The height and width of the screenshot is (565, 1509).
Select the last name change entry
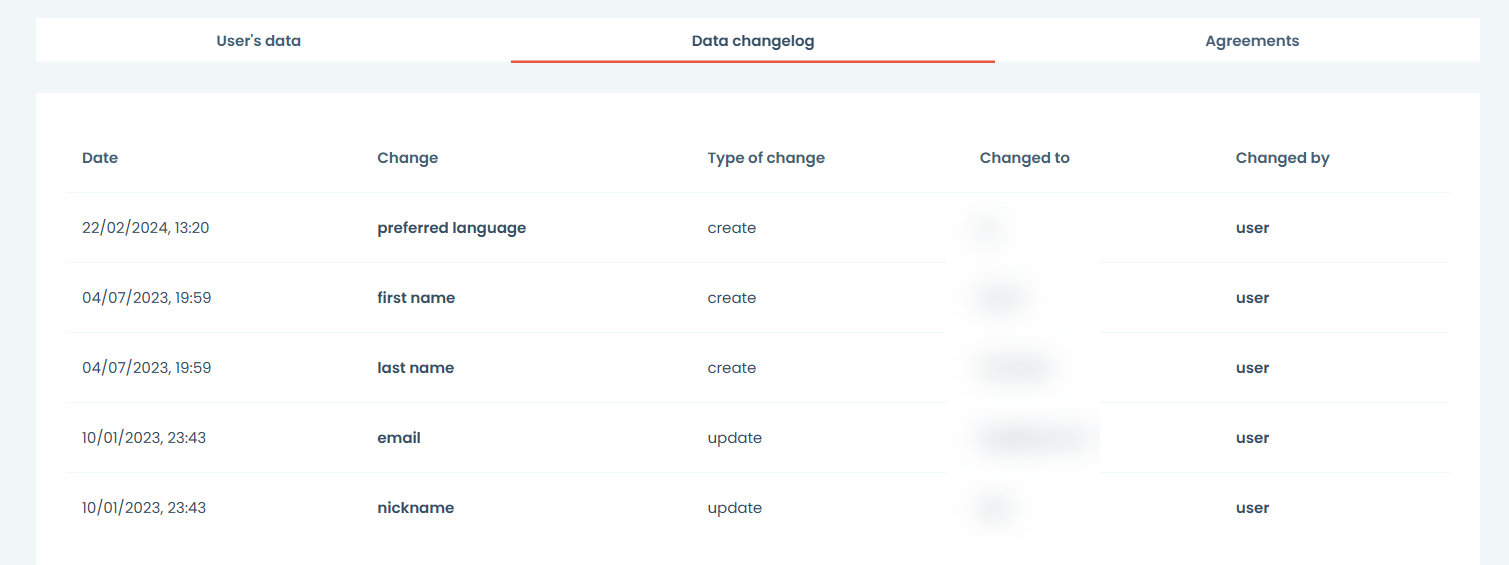[x=415, y=368]
